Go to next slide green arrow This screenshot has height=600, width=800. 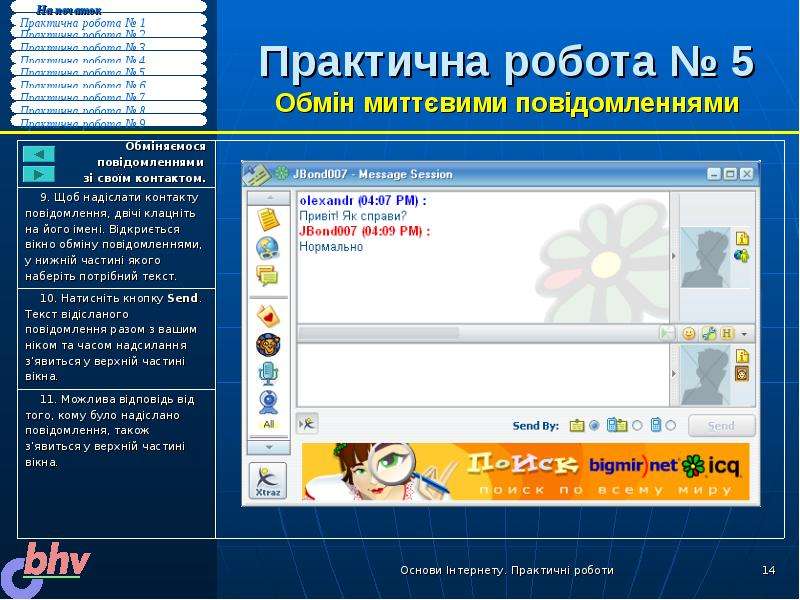[x=39, y=174]
